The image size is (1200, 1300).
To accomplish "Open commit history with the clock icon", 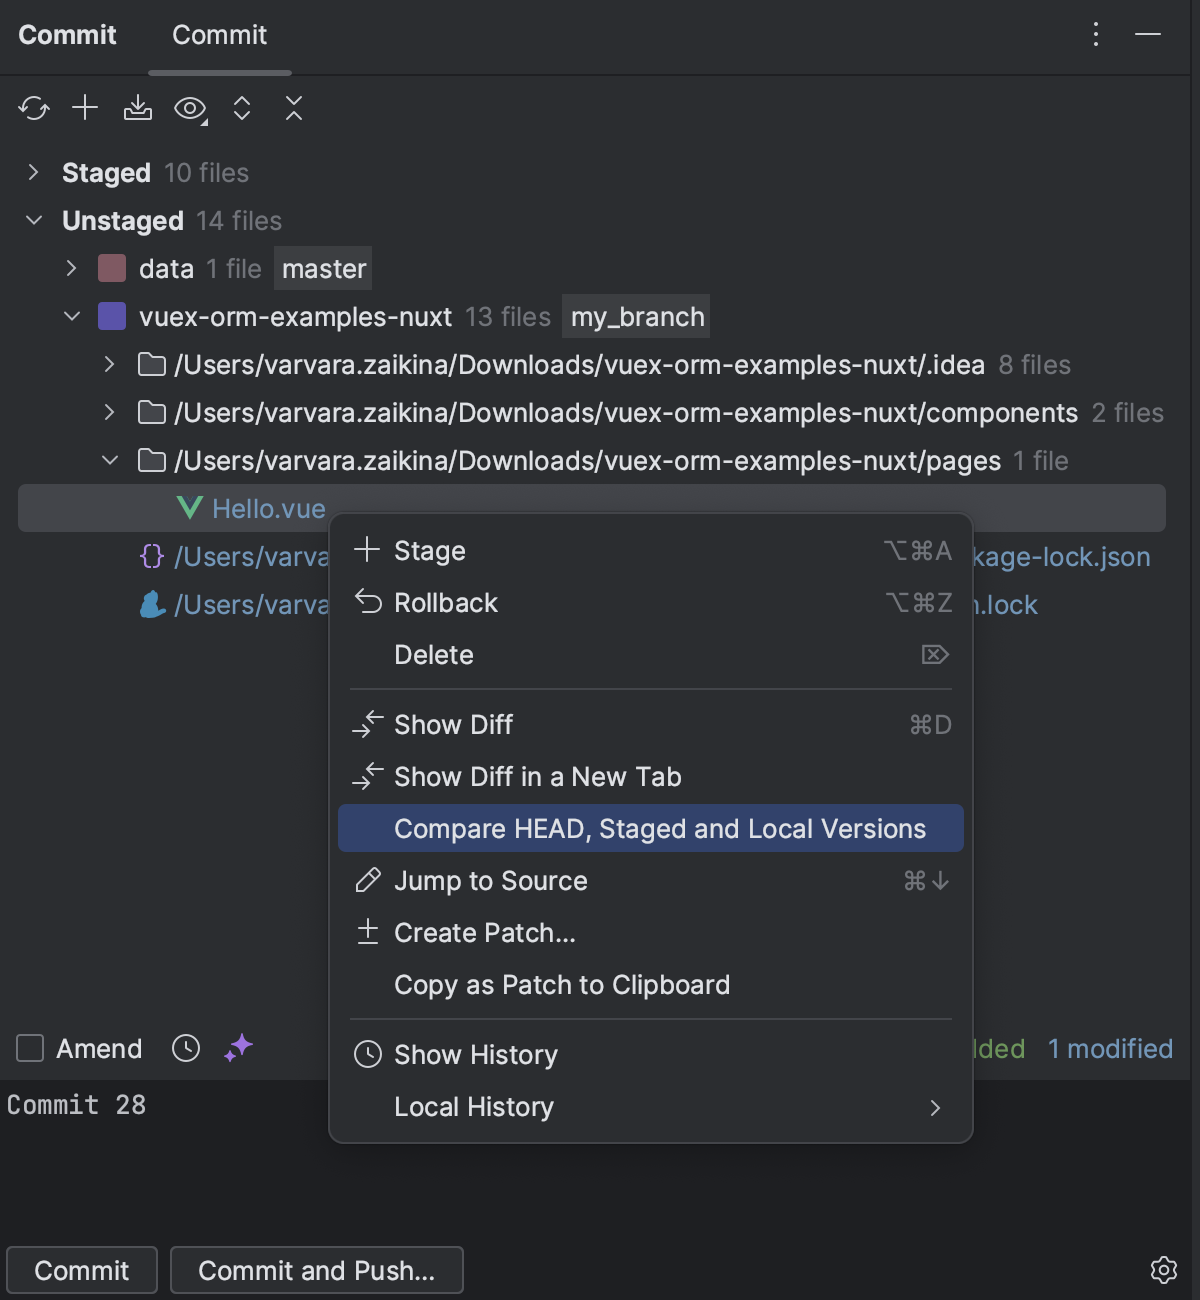I will click(186, 1048).
